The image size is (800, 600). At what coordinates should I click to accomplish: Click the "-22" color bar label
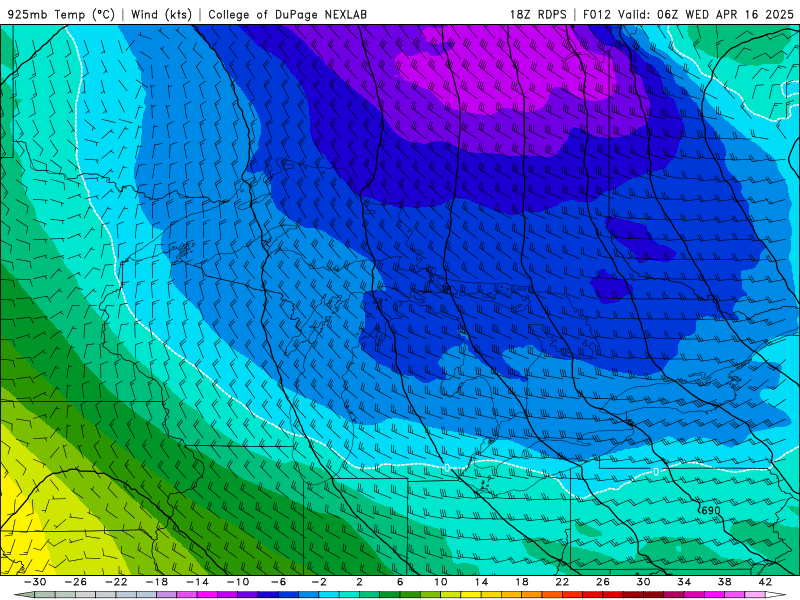tap(116, 582)
